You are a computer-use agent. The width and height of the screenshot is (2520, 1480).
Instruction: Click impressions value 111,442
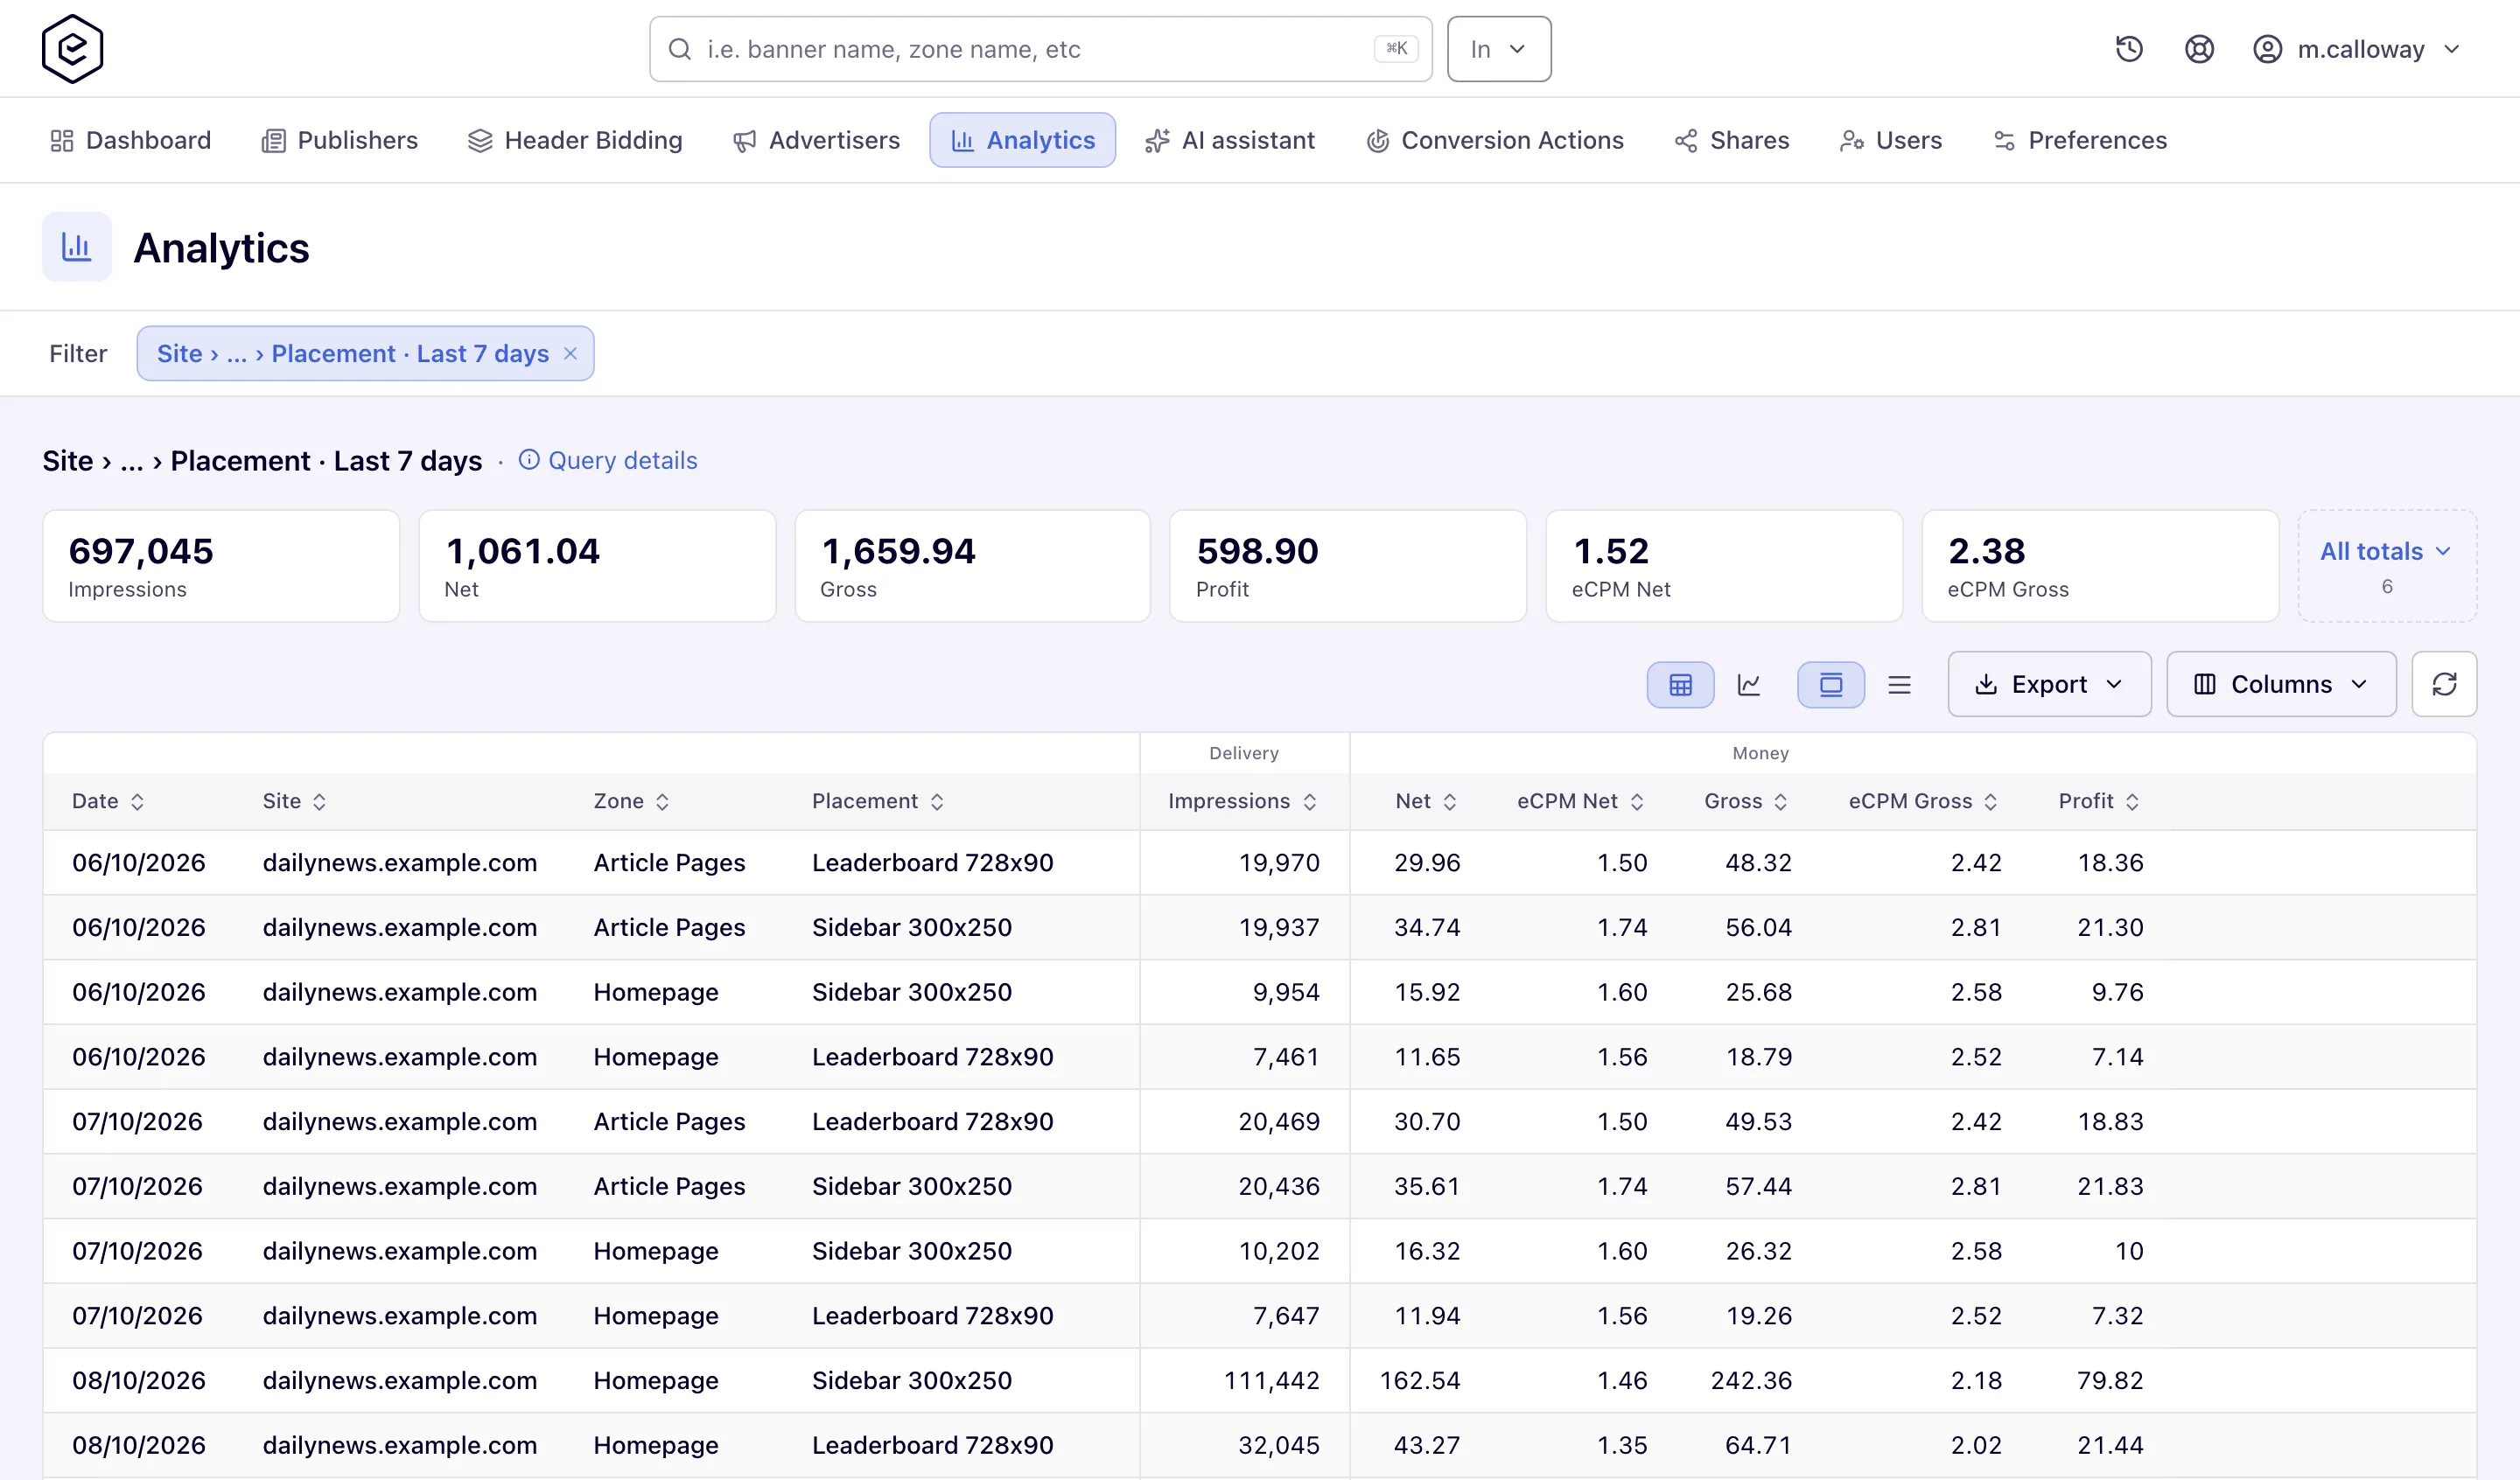pyautogui.click(x=1271, y=1381)
